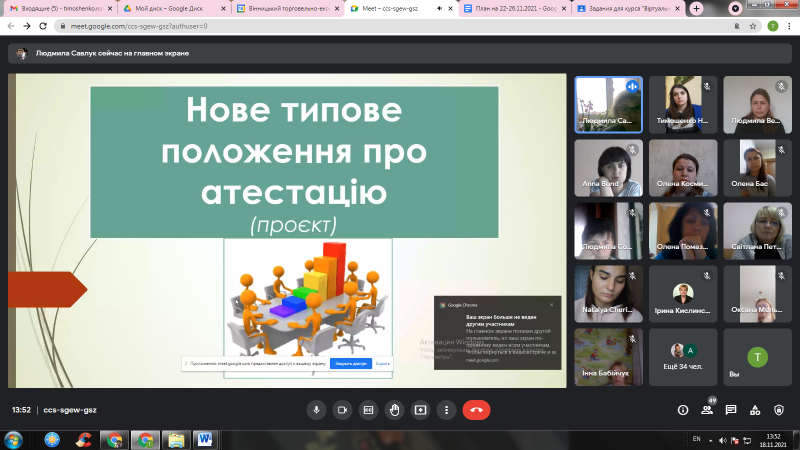Open the present screen button
Viewport: 800px width, 450px height.
(420, 410)
